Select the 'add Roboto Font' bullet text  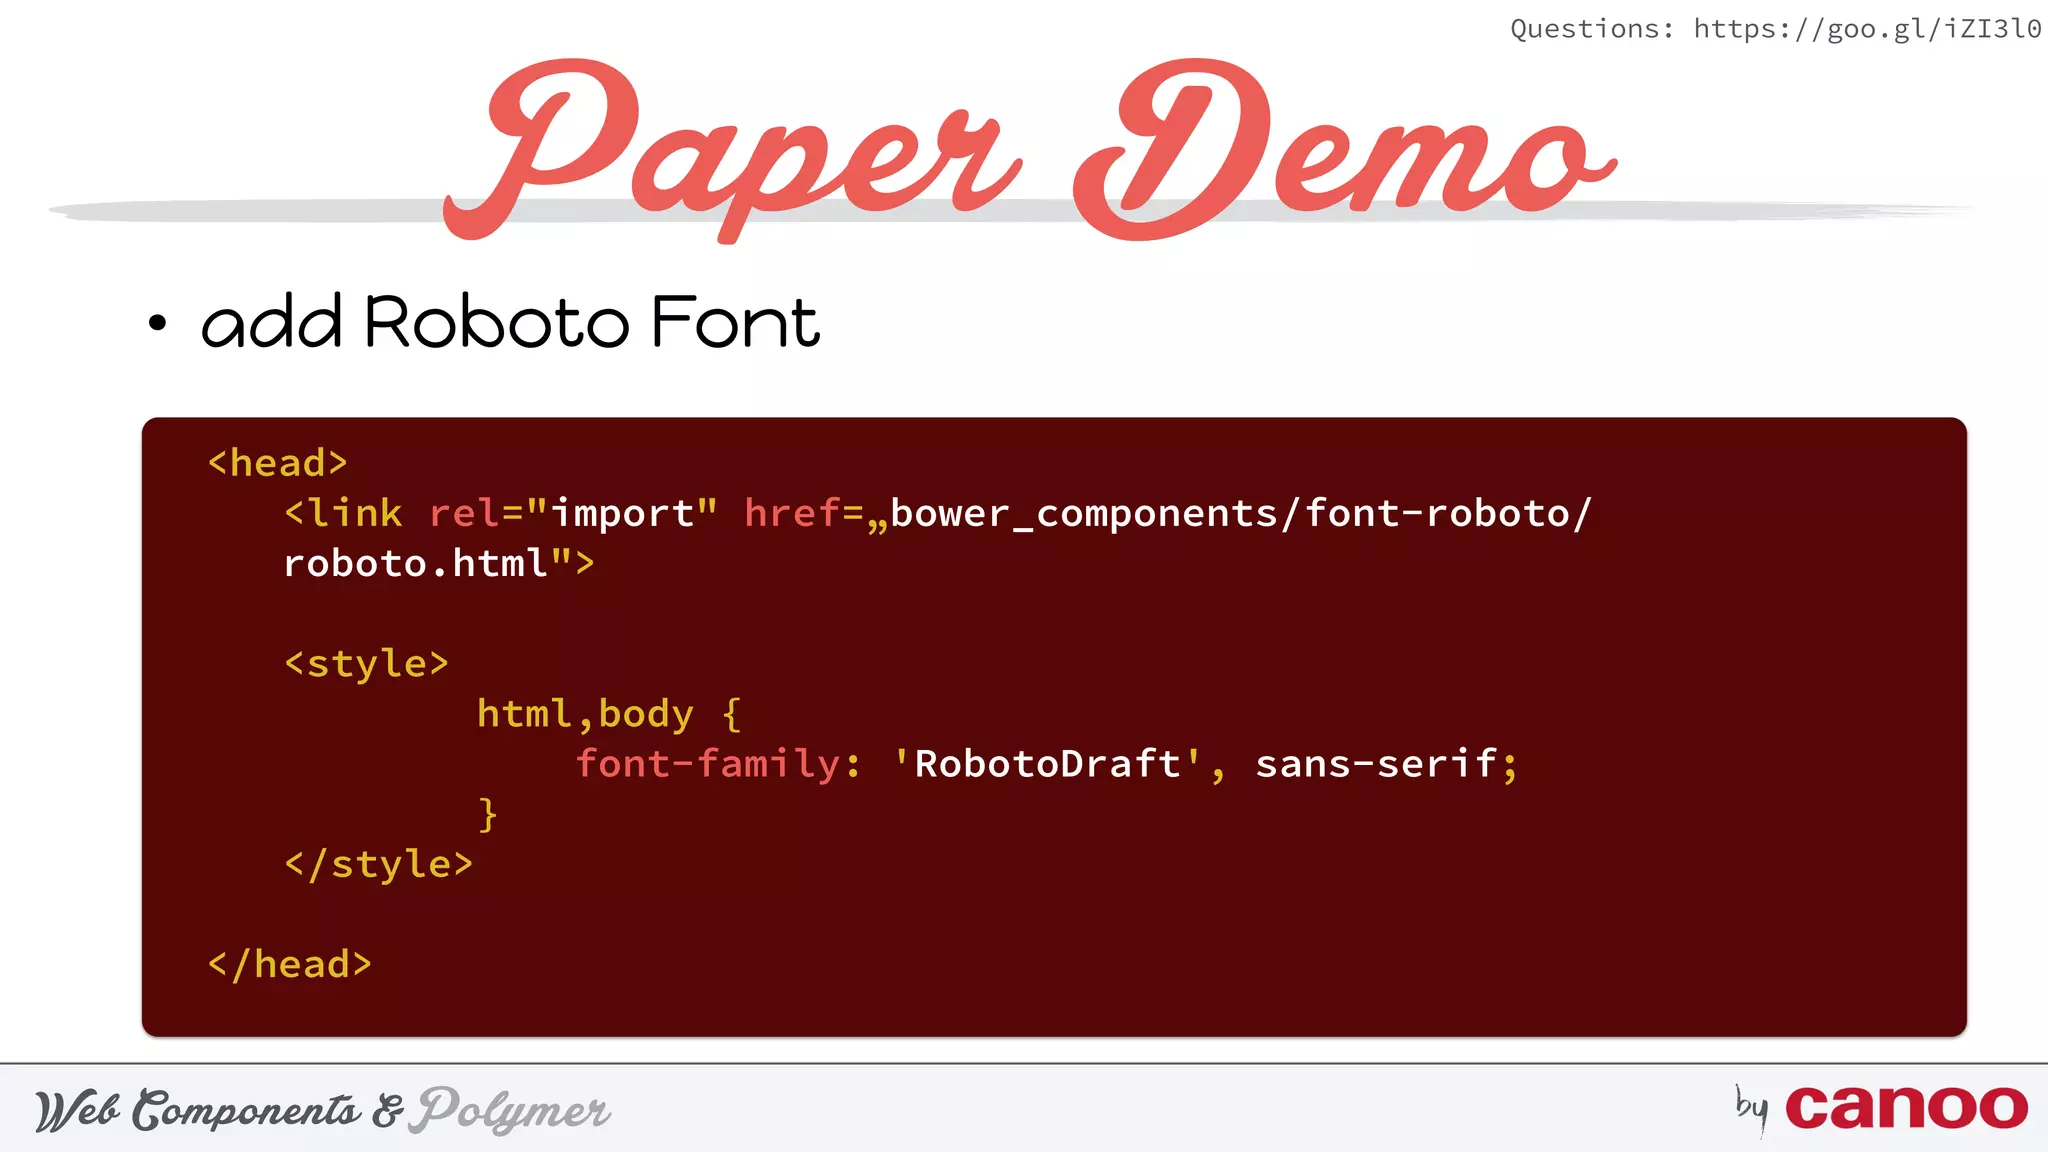(x=510, y=321)
